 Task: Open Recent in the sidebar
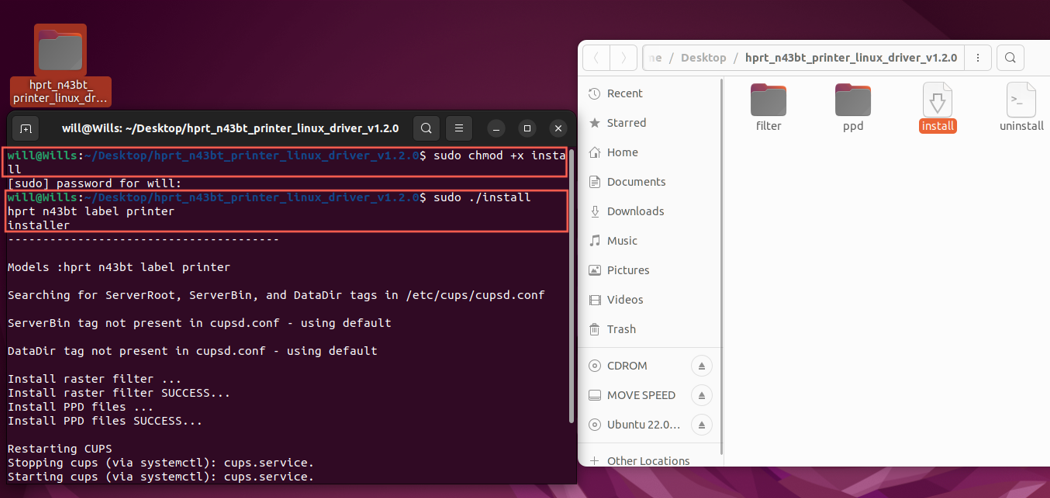click(x=650, y=94)
